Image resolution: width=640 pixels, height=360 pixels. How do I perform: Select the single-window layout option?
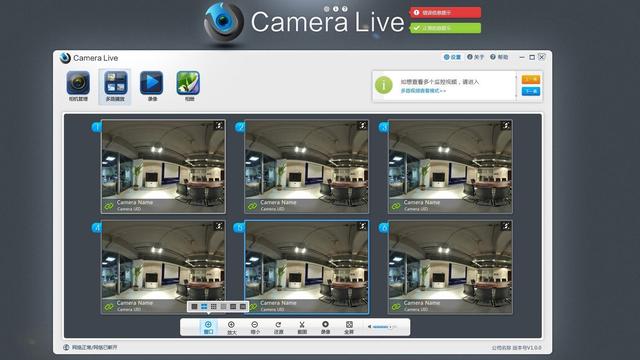coord(194,307)
